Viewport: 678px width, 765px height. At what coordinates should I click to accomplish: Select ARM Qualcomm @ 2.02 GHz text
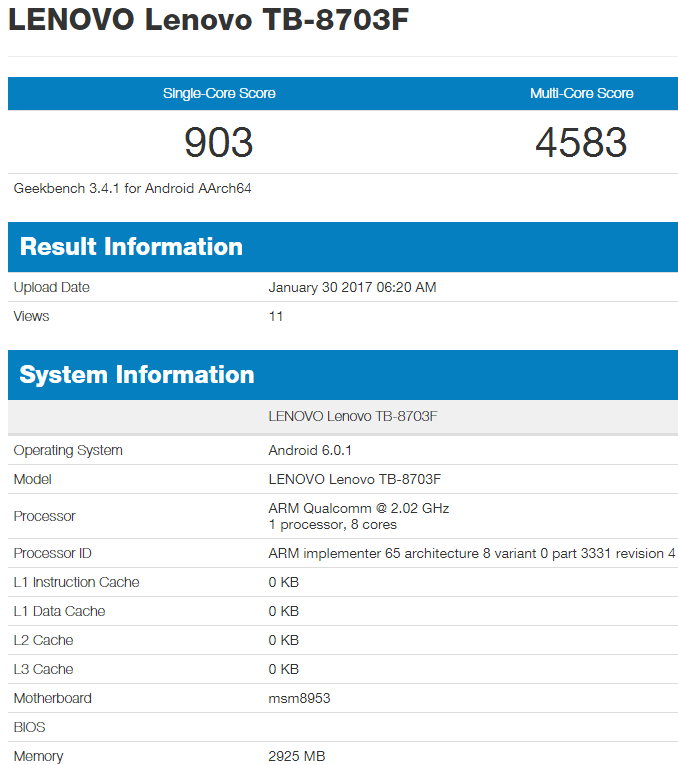[359, 508]
